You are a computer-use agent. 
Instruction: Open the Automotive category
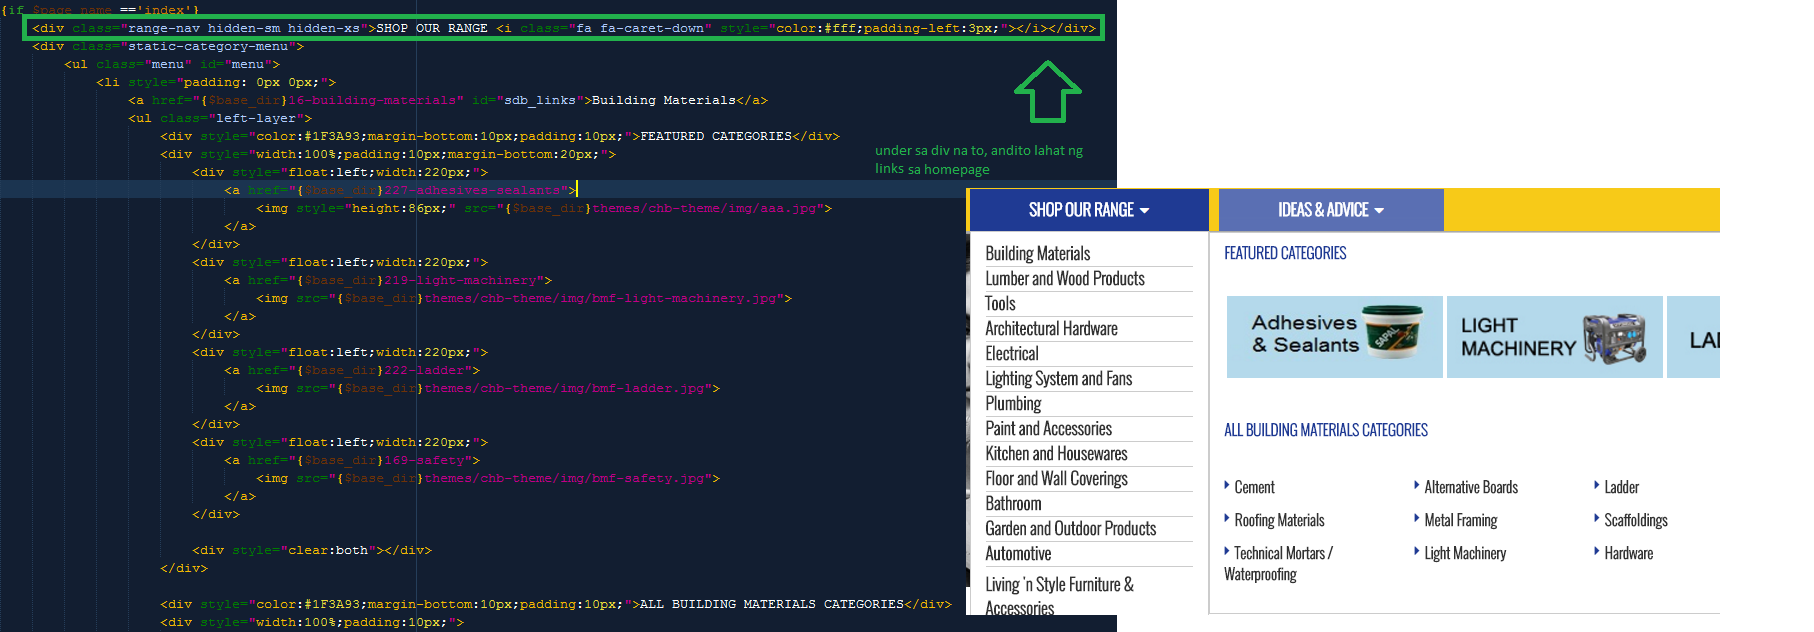[x=1018, y=554]
